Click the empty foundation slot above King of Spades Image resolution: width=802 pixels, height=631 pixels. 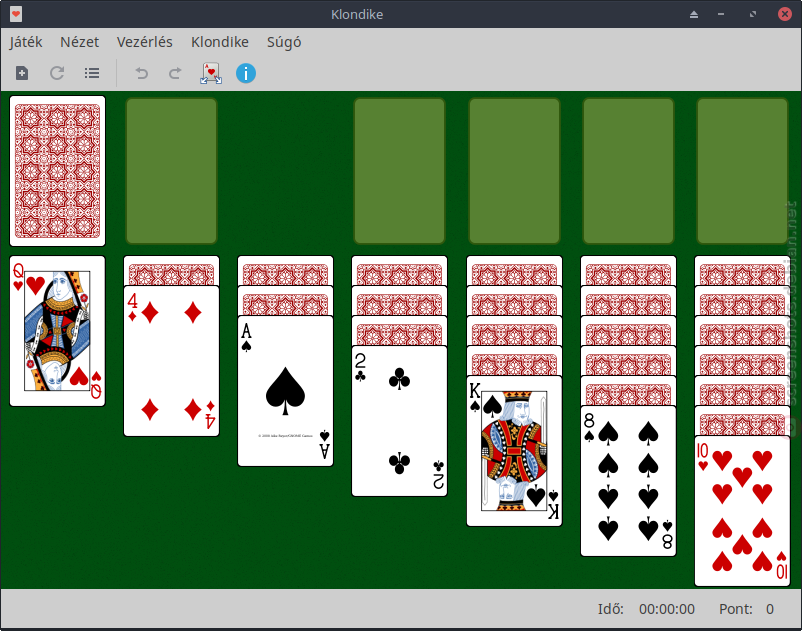click(514, 171)
